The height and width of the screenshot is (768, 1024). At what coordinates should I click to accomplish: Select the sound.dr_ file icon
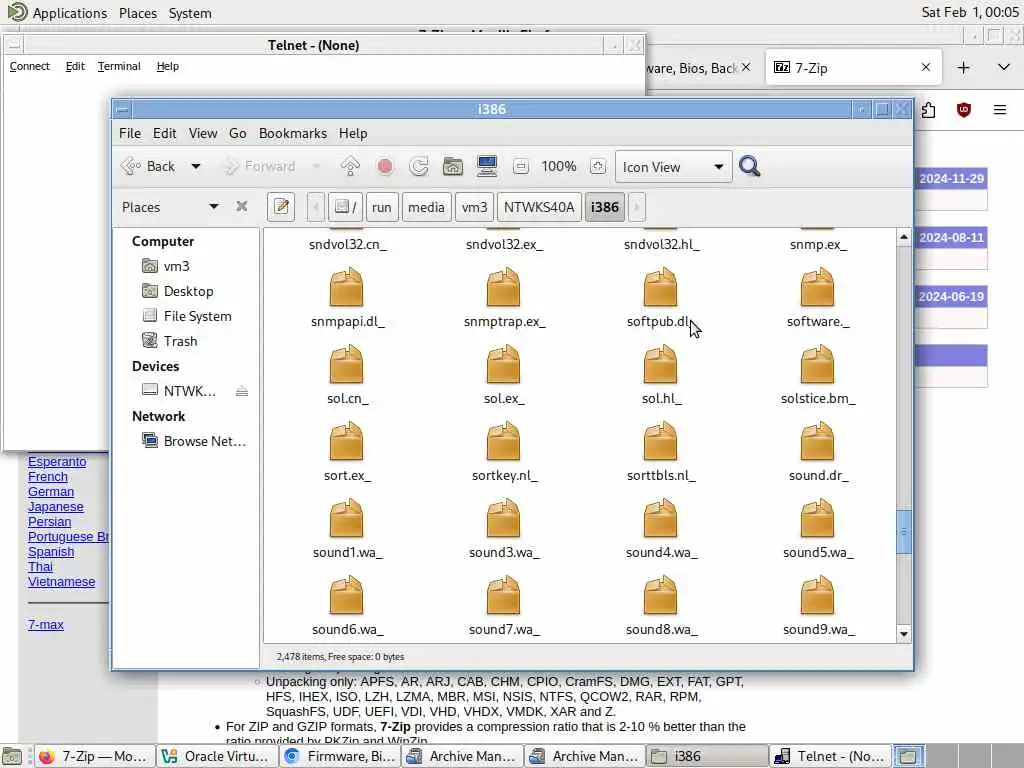[817, 441]
